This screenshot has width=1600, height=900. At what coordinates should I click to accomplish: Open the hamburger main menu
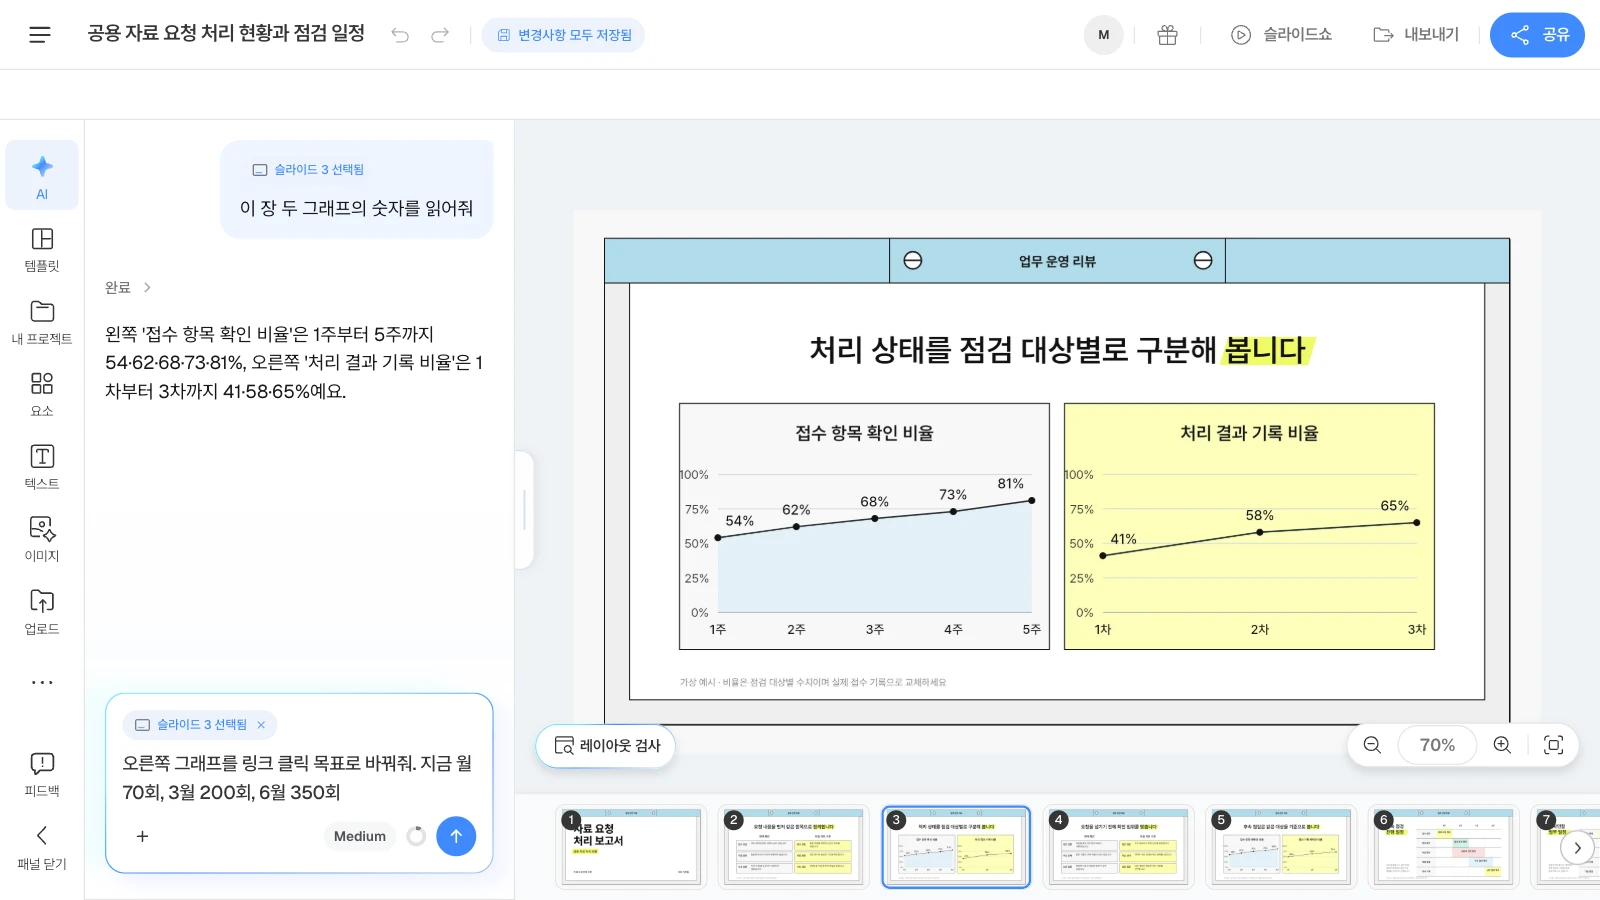40,35
